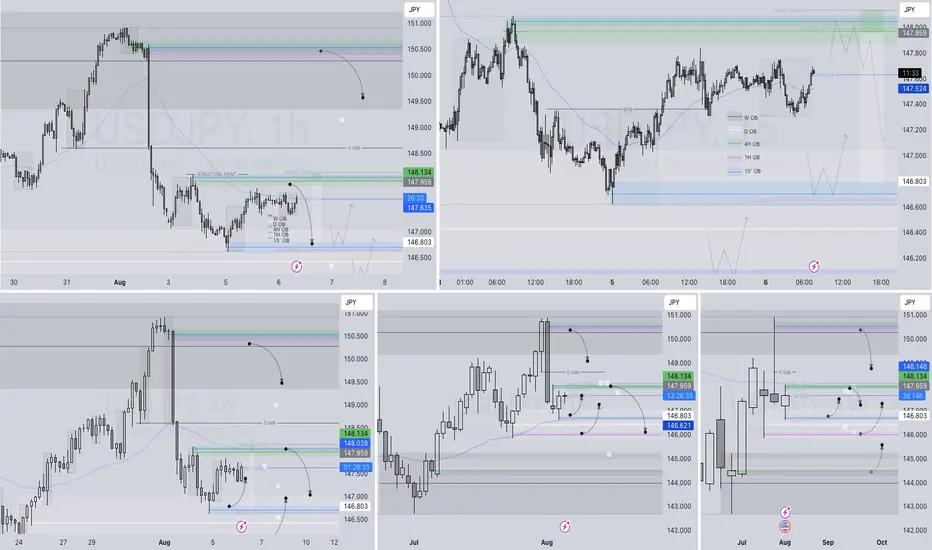Select green 148.134 label on bottom-middle chart
The width and height of the screenshot is (932, 550).
pyautogui.click(x=678, y=376)
